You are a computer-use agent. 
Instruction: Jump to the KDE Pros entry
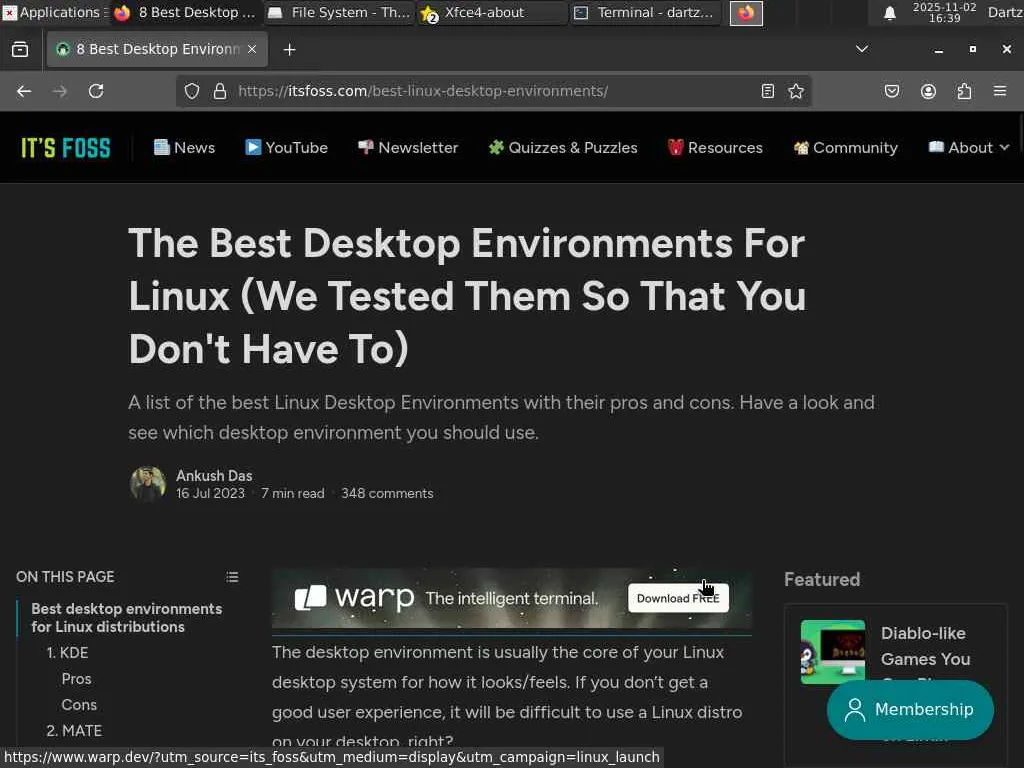coord(76,679)
